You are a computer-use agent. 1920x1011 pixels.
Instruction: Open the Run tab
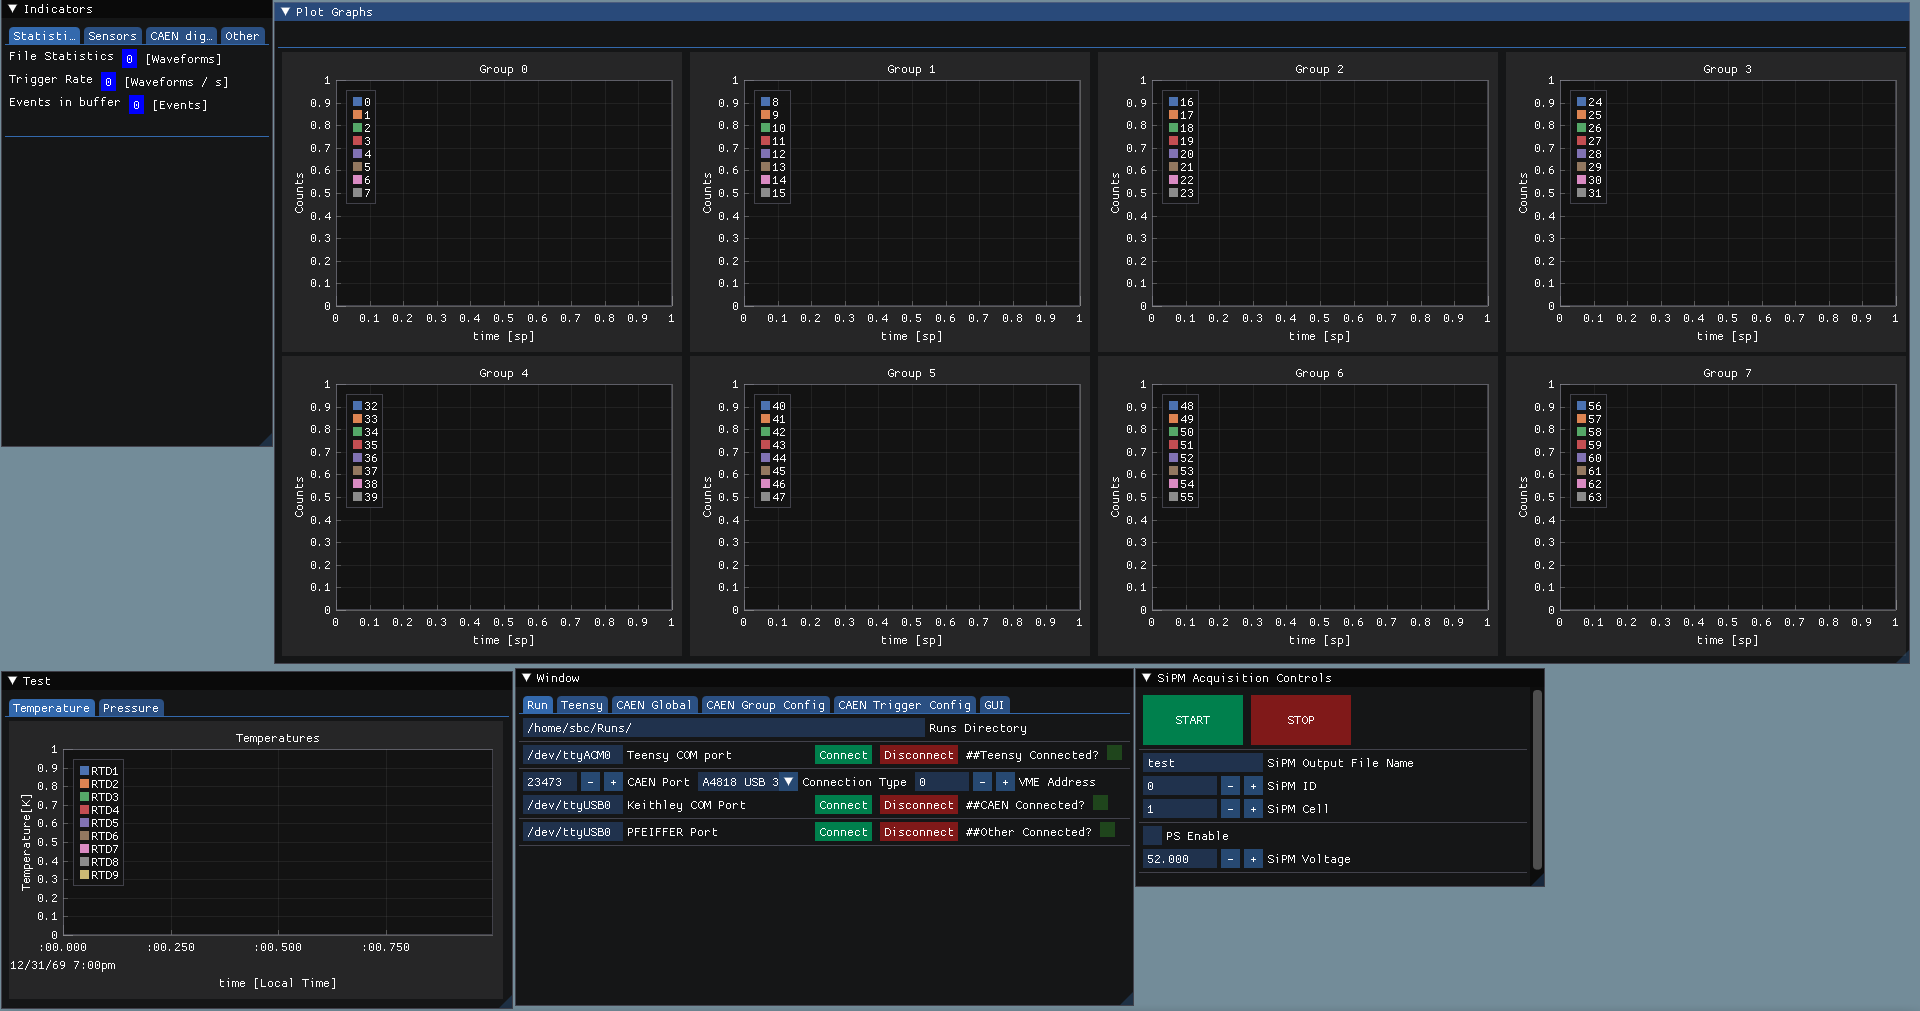pos(538,705)
